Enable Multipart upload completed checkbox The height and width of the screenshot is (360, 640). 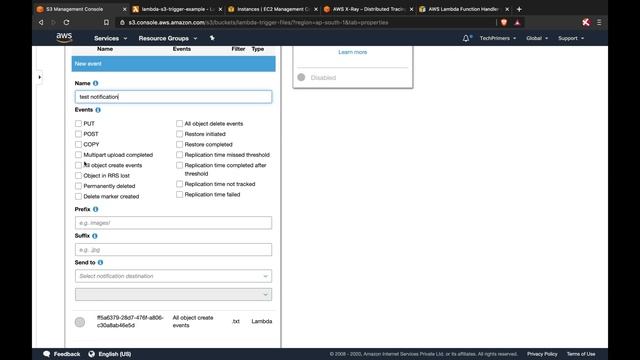click(x=78, y=155)
